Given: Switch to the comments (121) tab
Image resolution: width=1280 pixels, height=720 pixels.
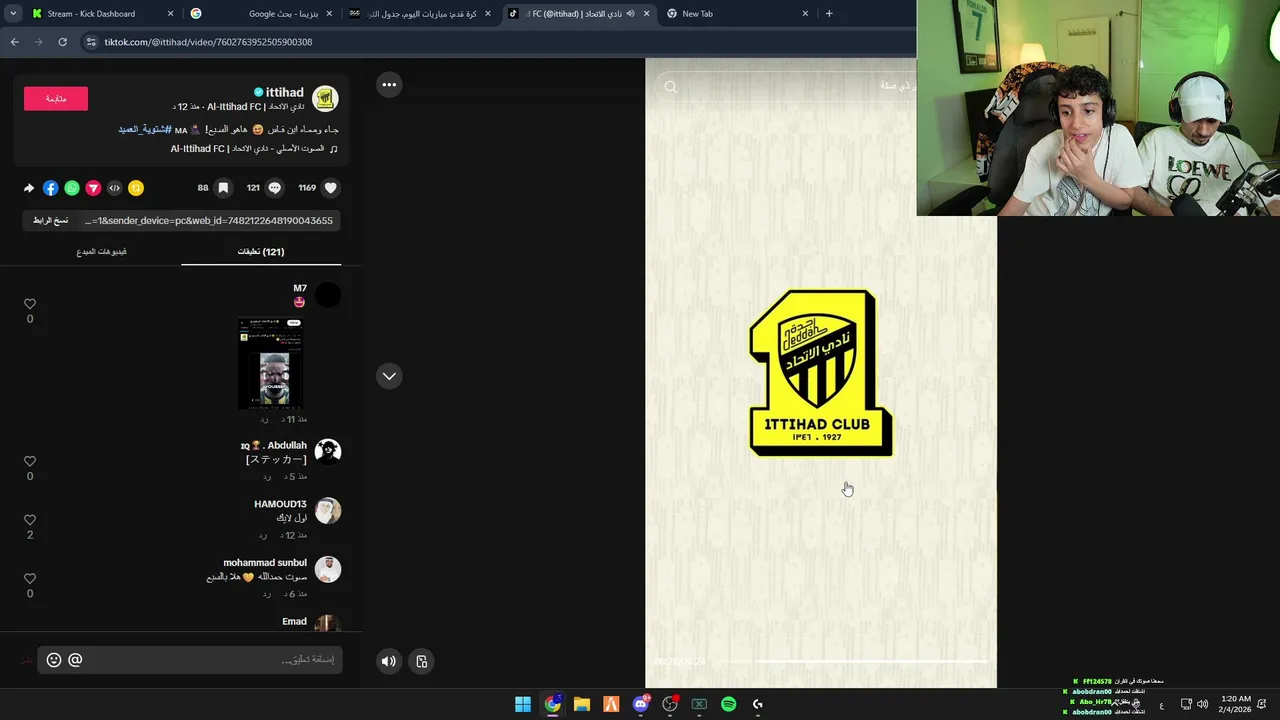Looking at the screenshot, I should [x=261, y=252].
